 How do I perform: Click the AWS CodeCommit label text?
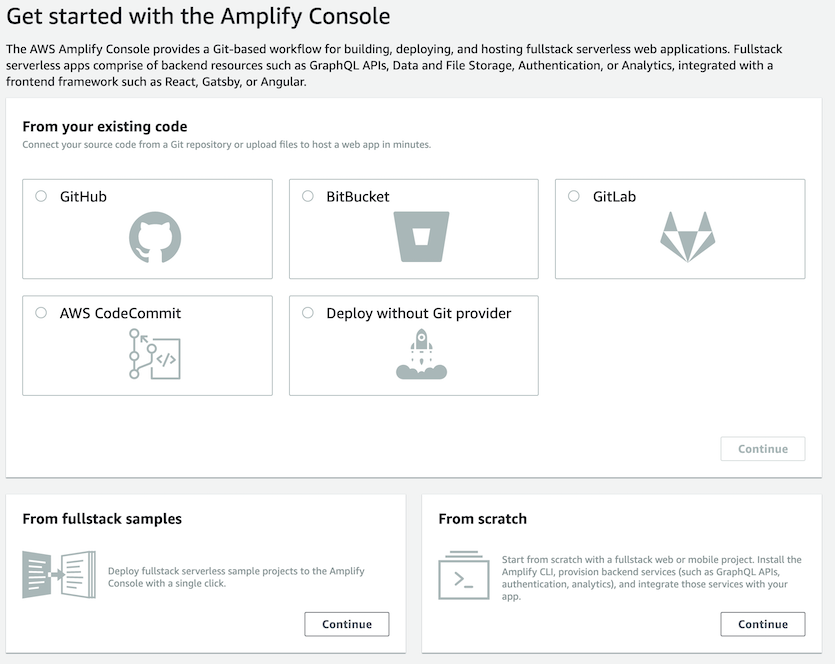pos(120,313)
